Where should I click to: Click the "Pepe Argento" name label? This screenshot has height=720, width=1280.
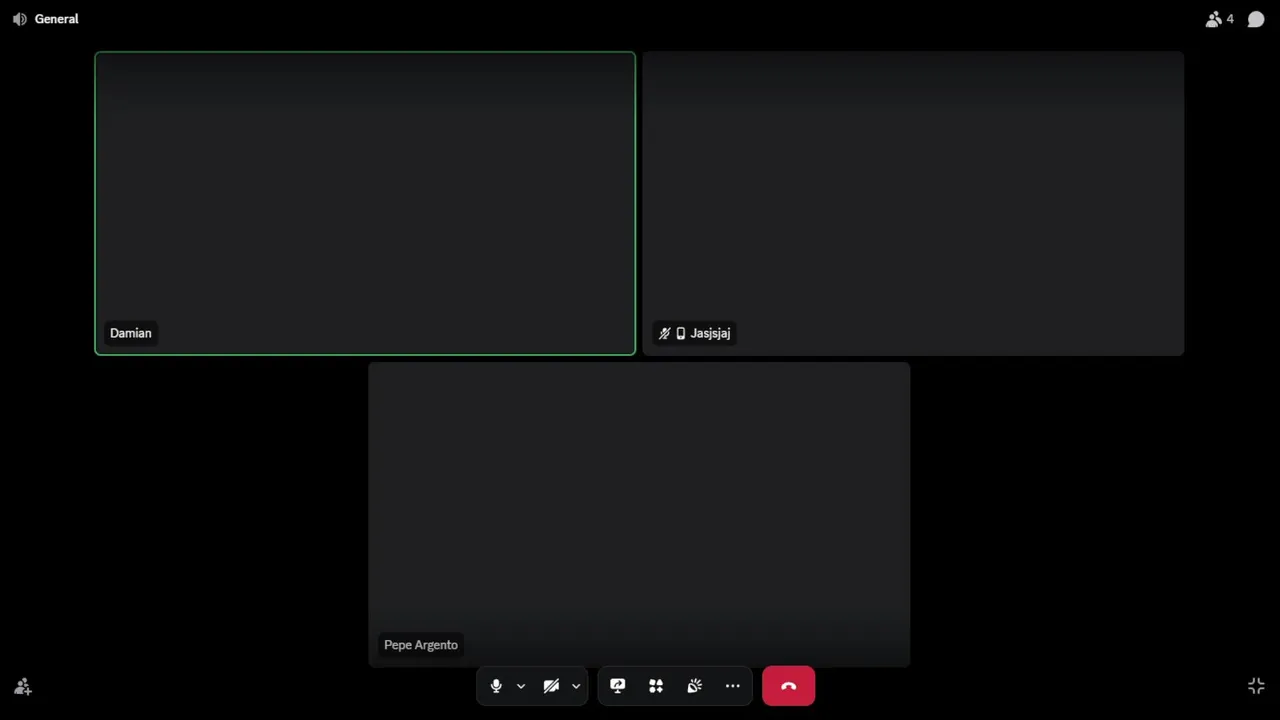click(x=421, y=645)
